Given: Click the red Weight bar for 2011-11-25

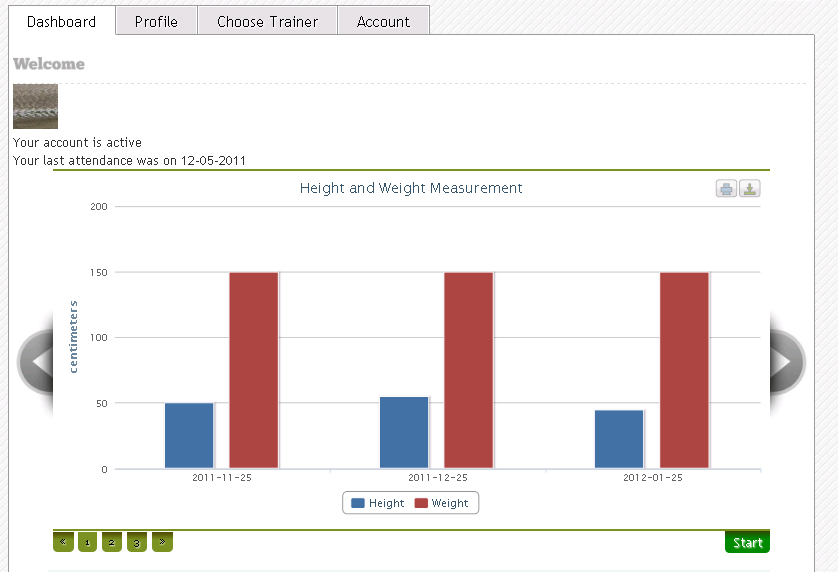Looking at the screenshot, I should 254,370.
